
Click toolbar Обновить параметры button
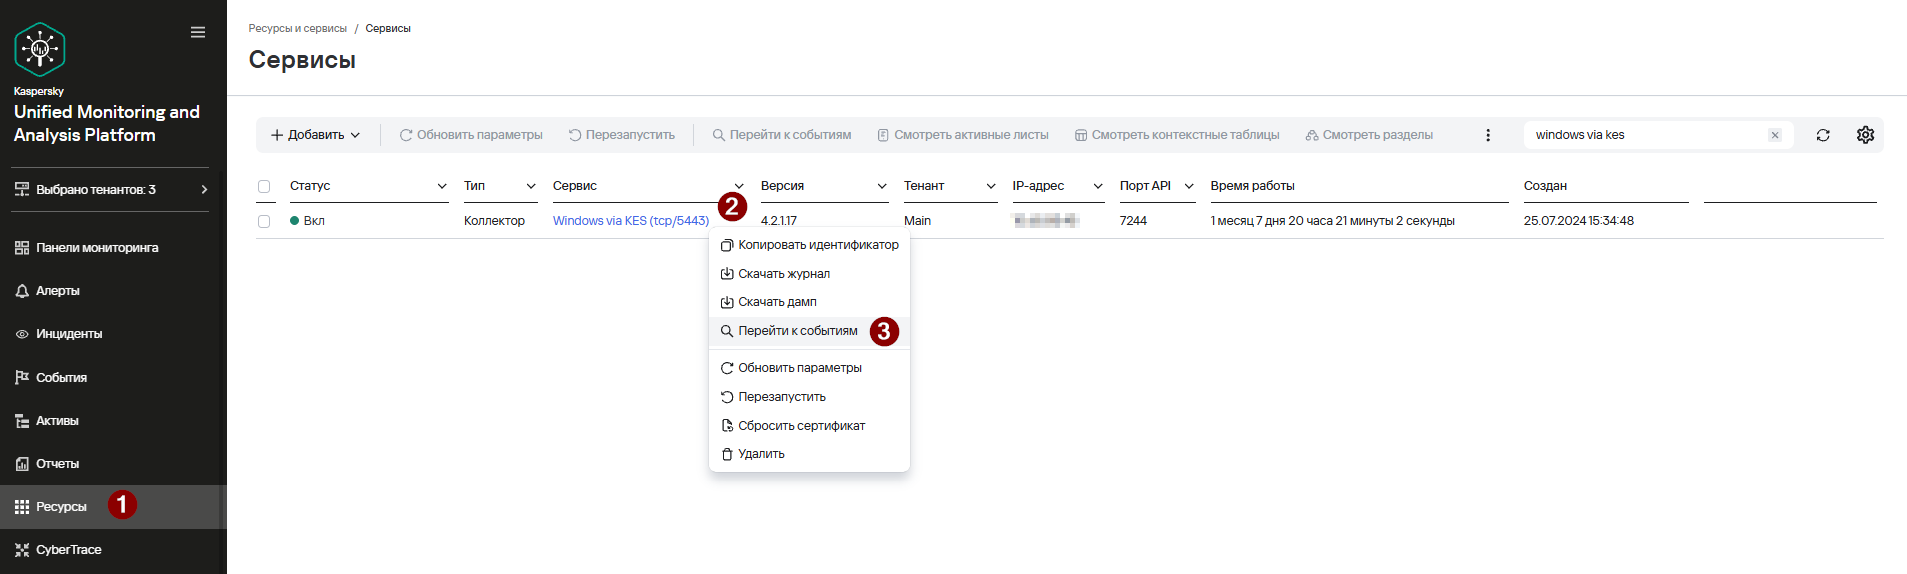(471, 134)
